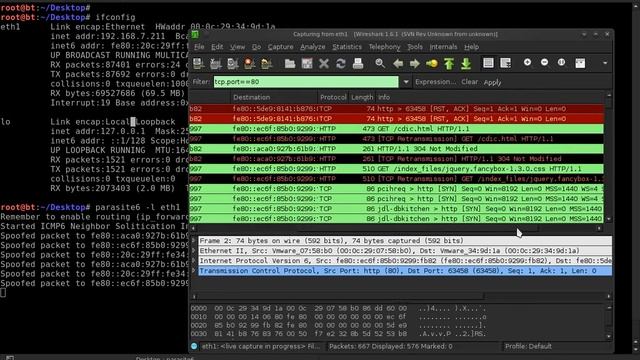Select the green 304 Not Modified packet
The width and height of the screenshot is (640, 360).
[396, 149]
